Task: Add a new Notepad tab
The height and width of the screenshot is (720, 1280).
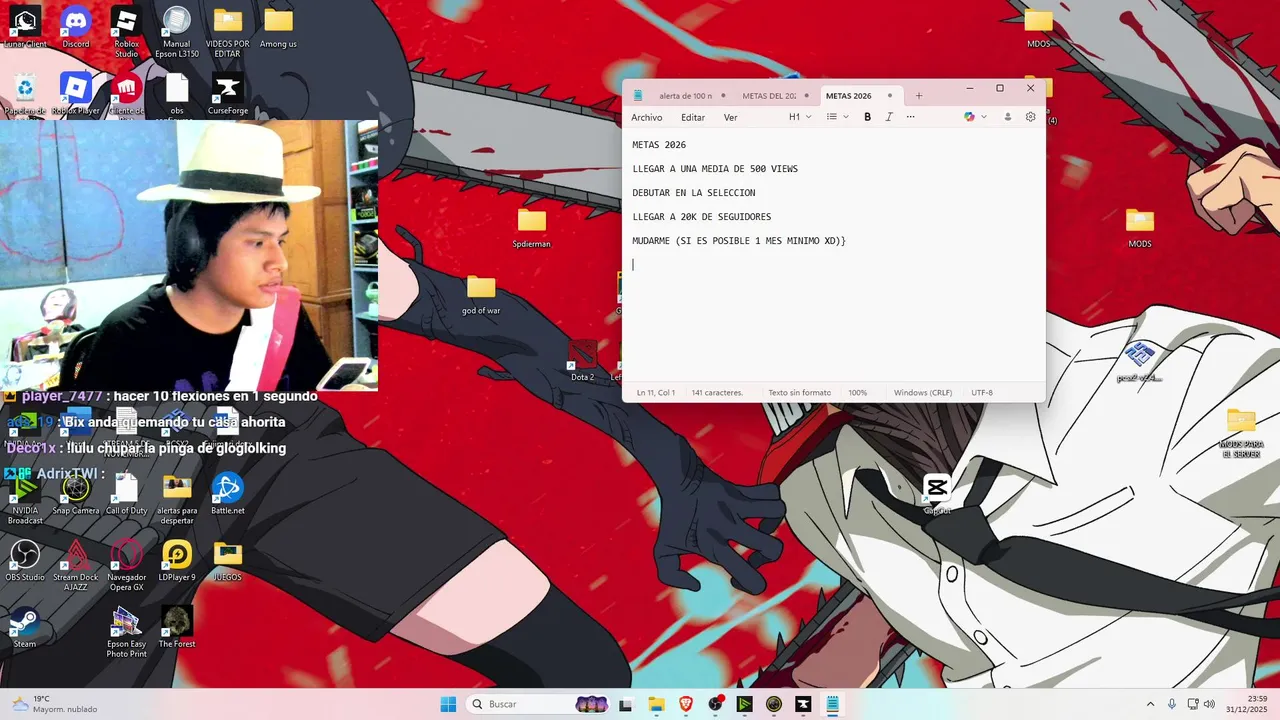Action: click(x=919, y=96)
